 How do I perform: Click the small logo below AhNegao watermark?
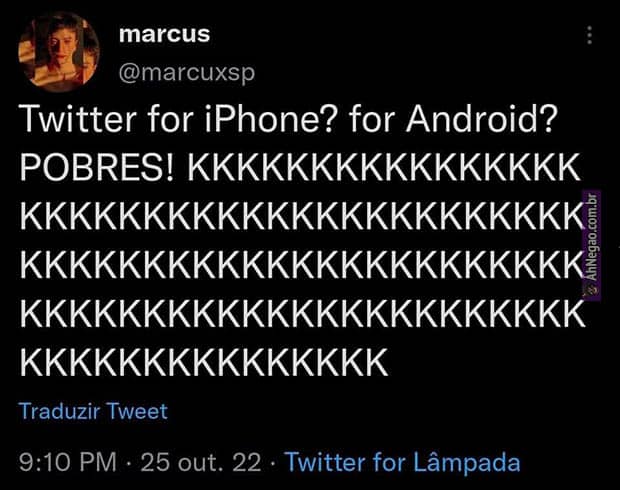[x=592, y=291]
